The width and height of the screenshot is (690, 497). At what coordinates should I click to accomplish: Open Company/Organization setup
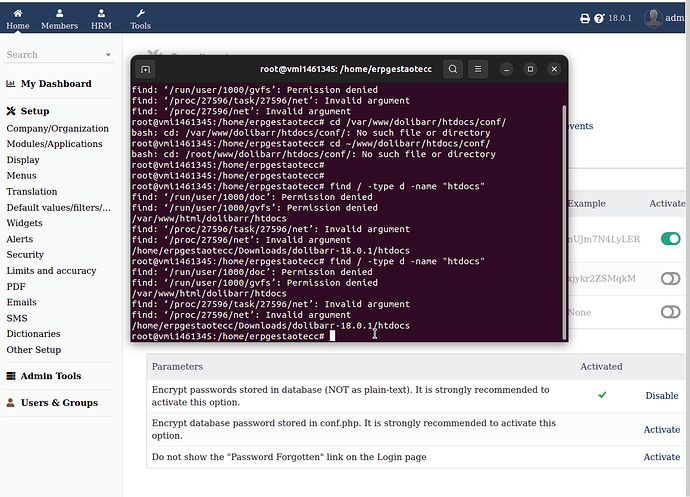click(x=58, y=129)
